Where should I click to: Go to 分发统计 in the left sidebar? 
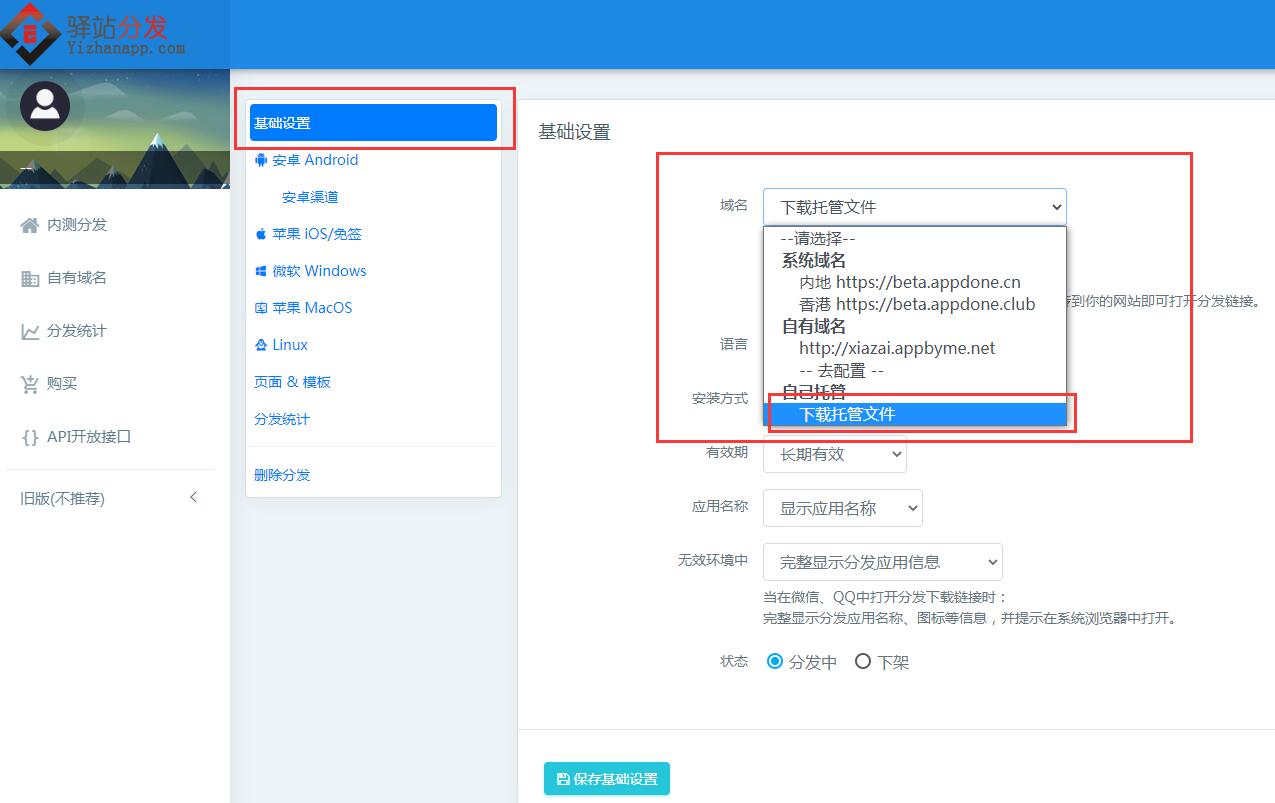(x=76, y=331)
